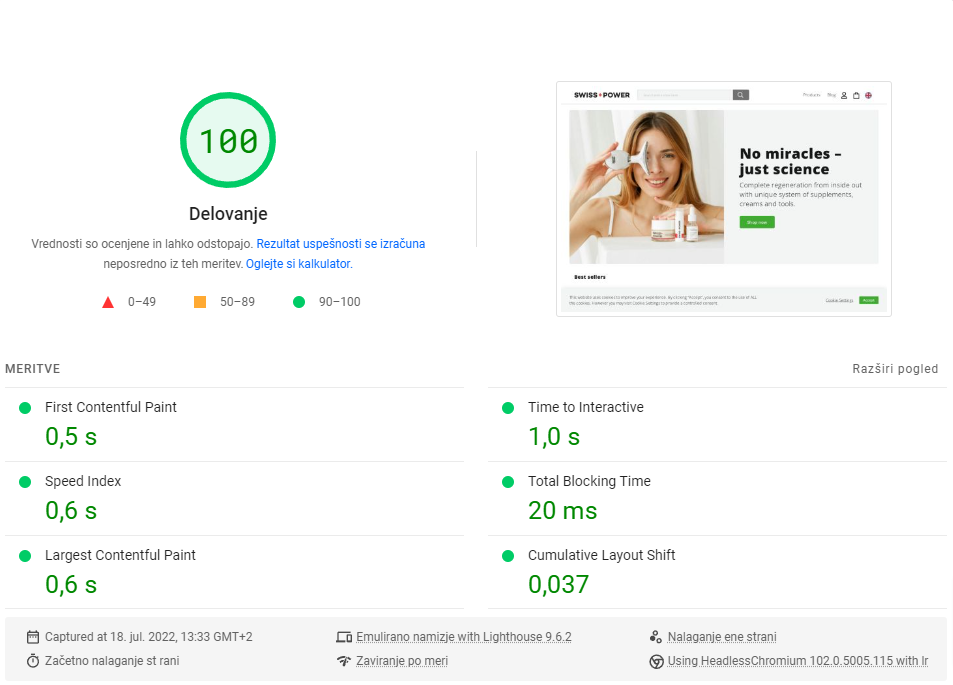Click the green circle 90–100 legend icon

point(299,302)
